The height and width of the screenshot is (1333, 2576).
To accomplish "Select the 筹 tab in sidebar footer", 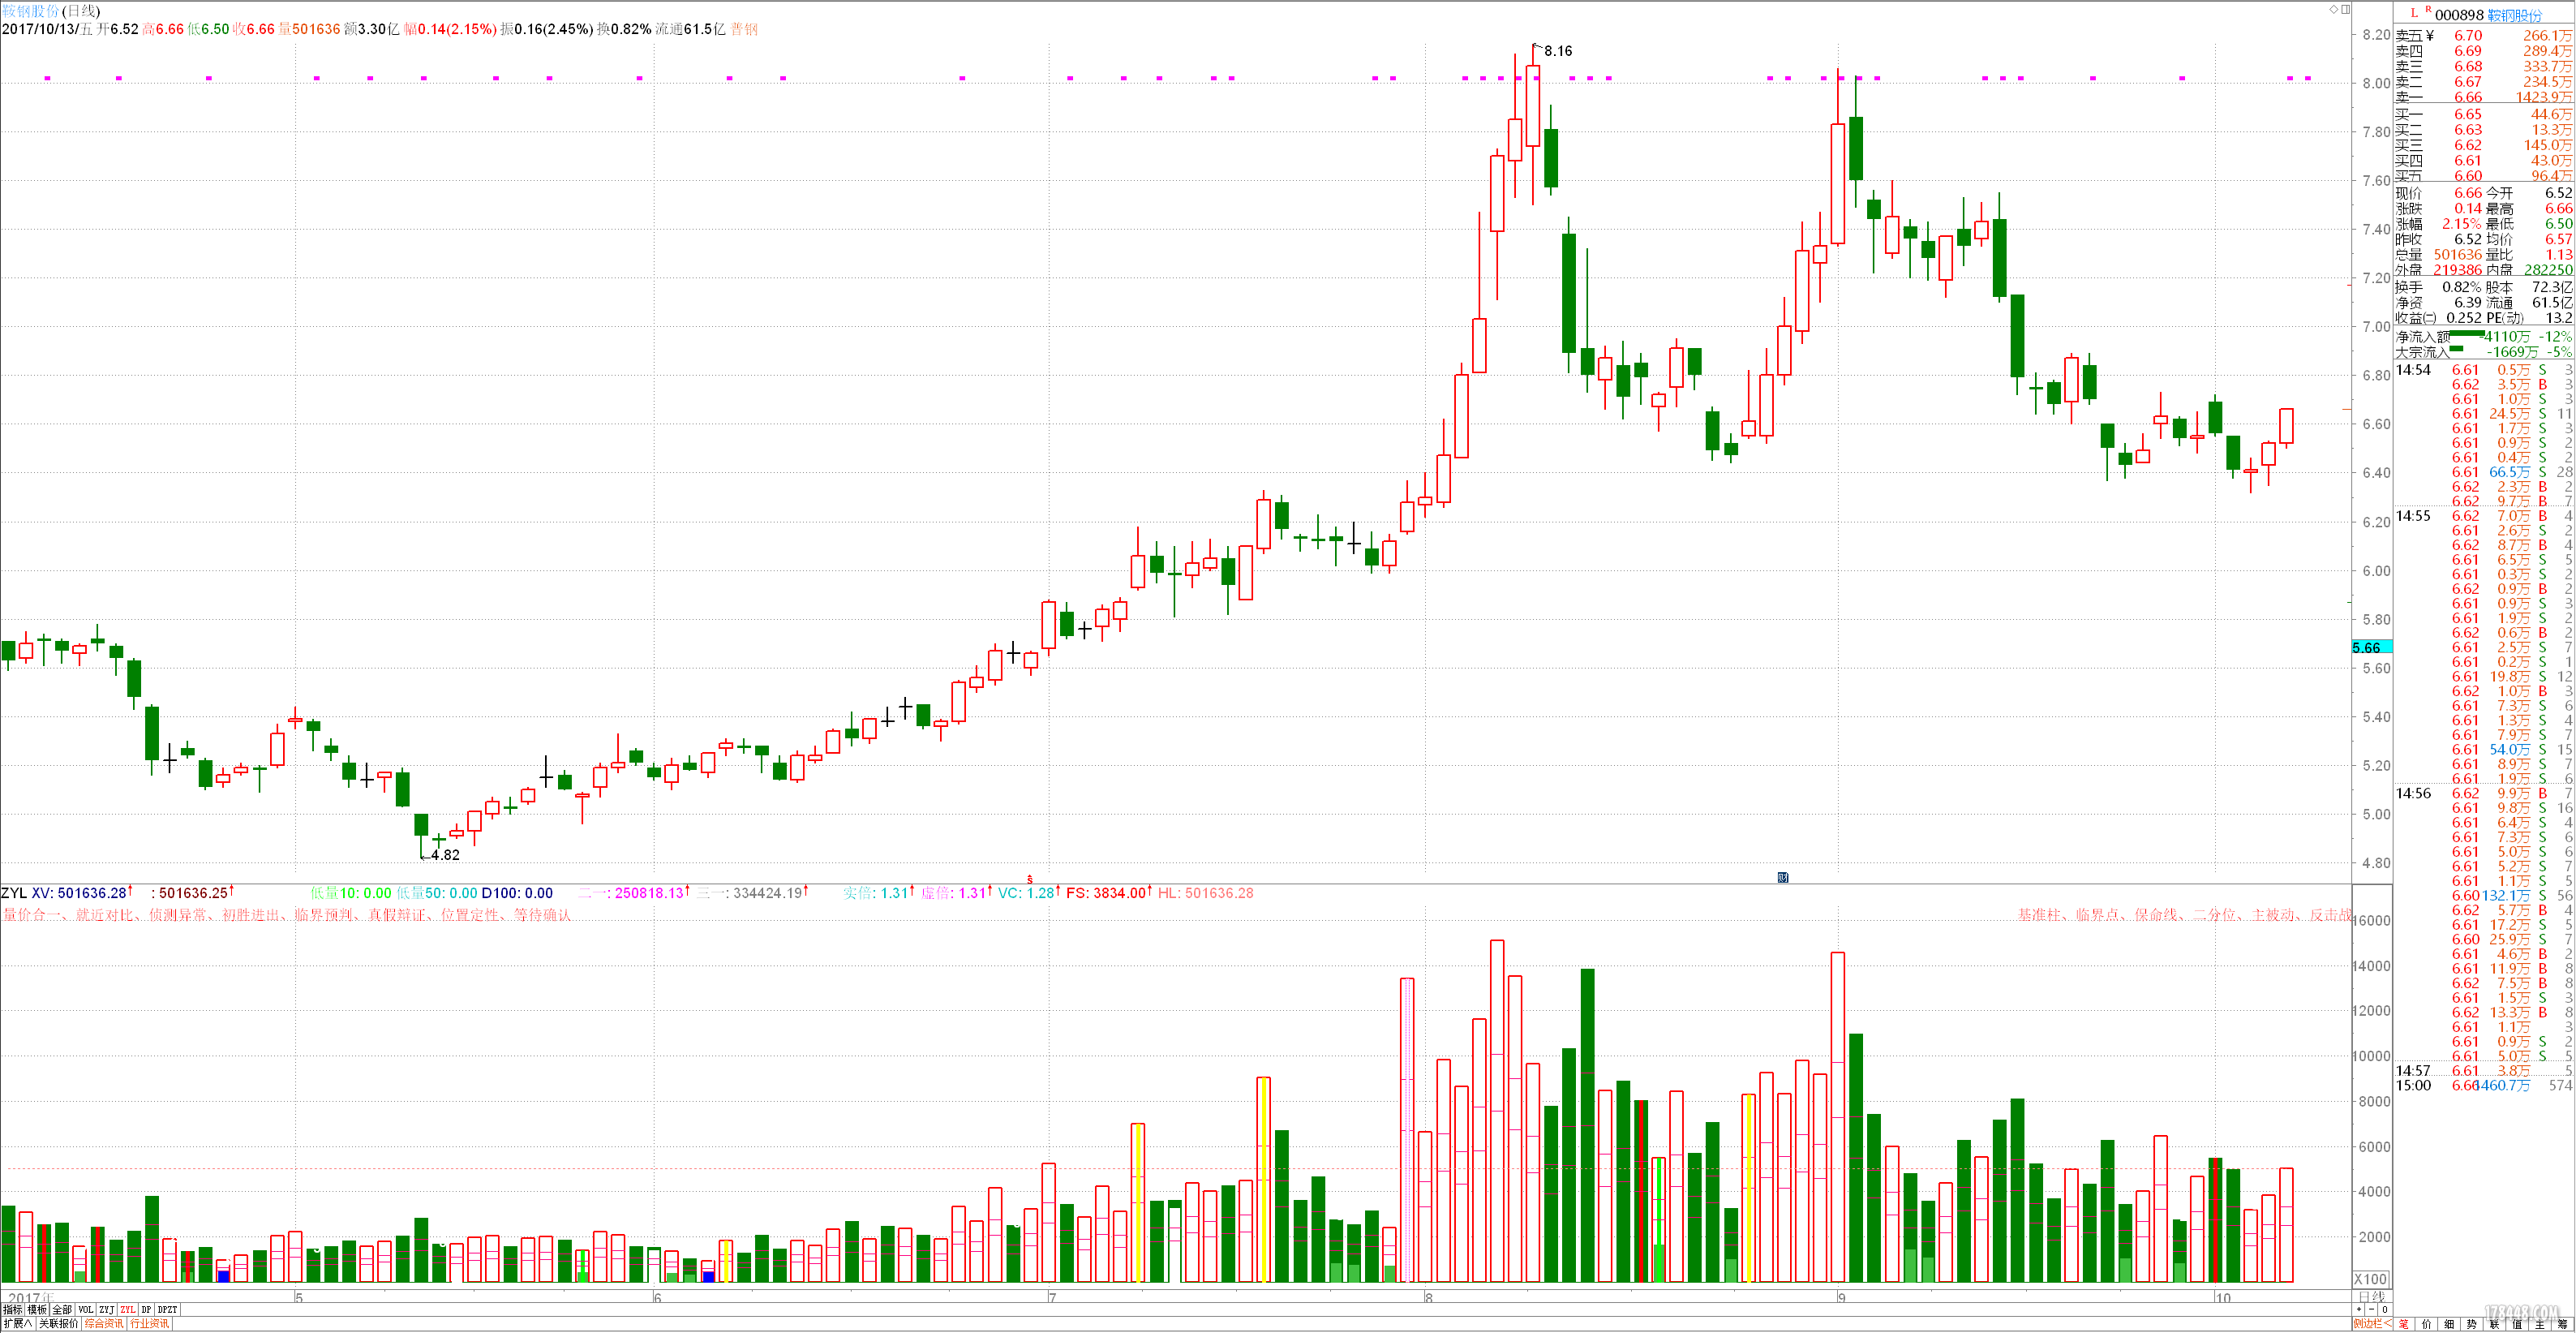I will point(2562,1323).
